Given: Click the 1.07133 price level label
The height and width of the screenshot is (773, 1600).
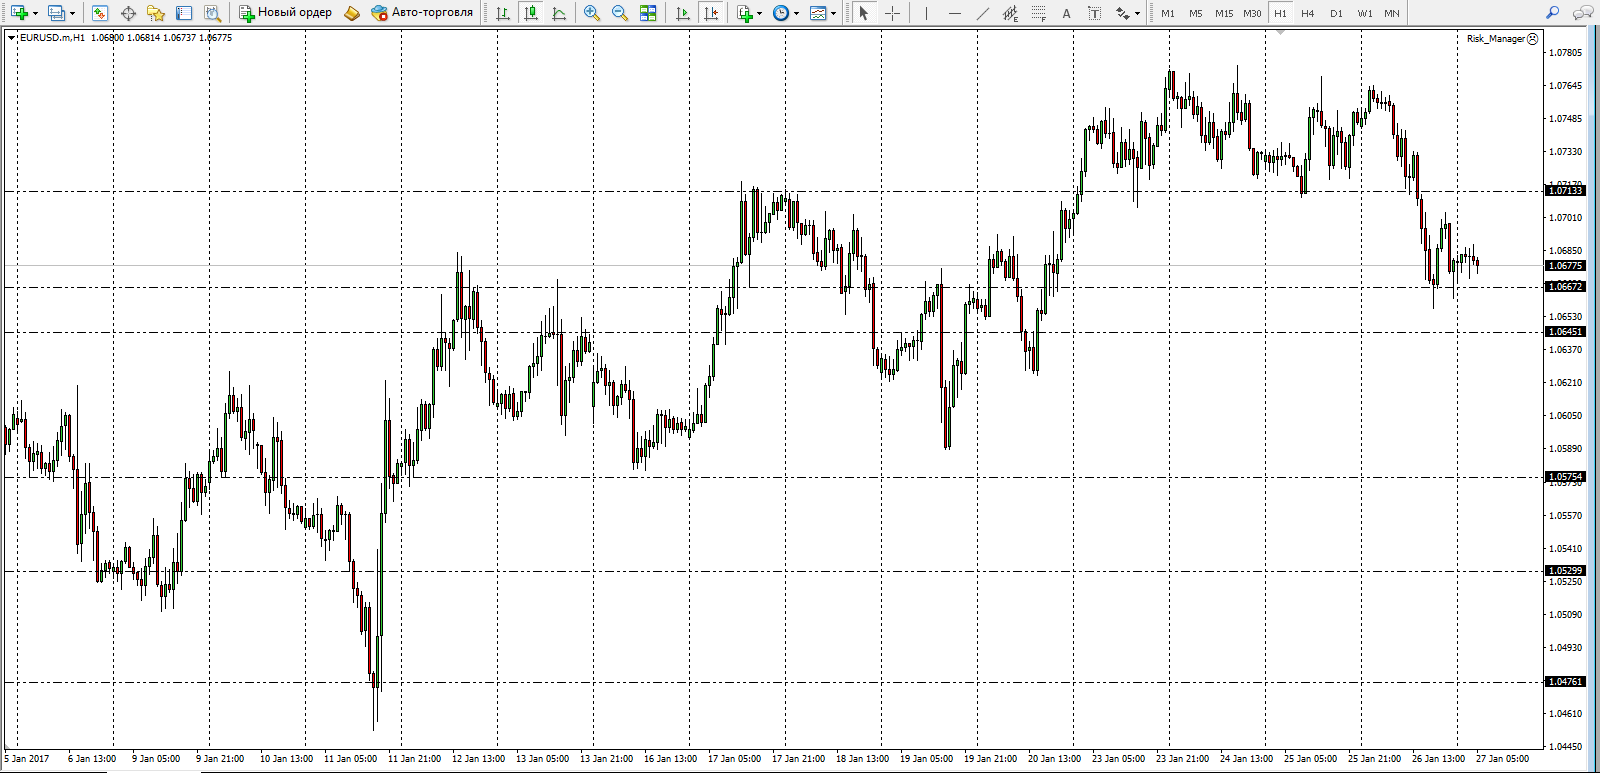Looking at the screenshot, I should (x=1566, y=191).
